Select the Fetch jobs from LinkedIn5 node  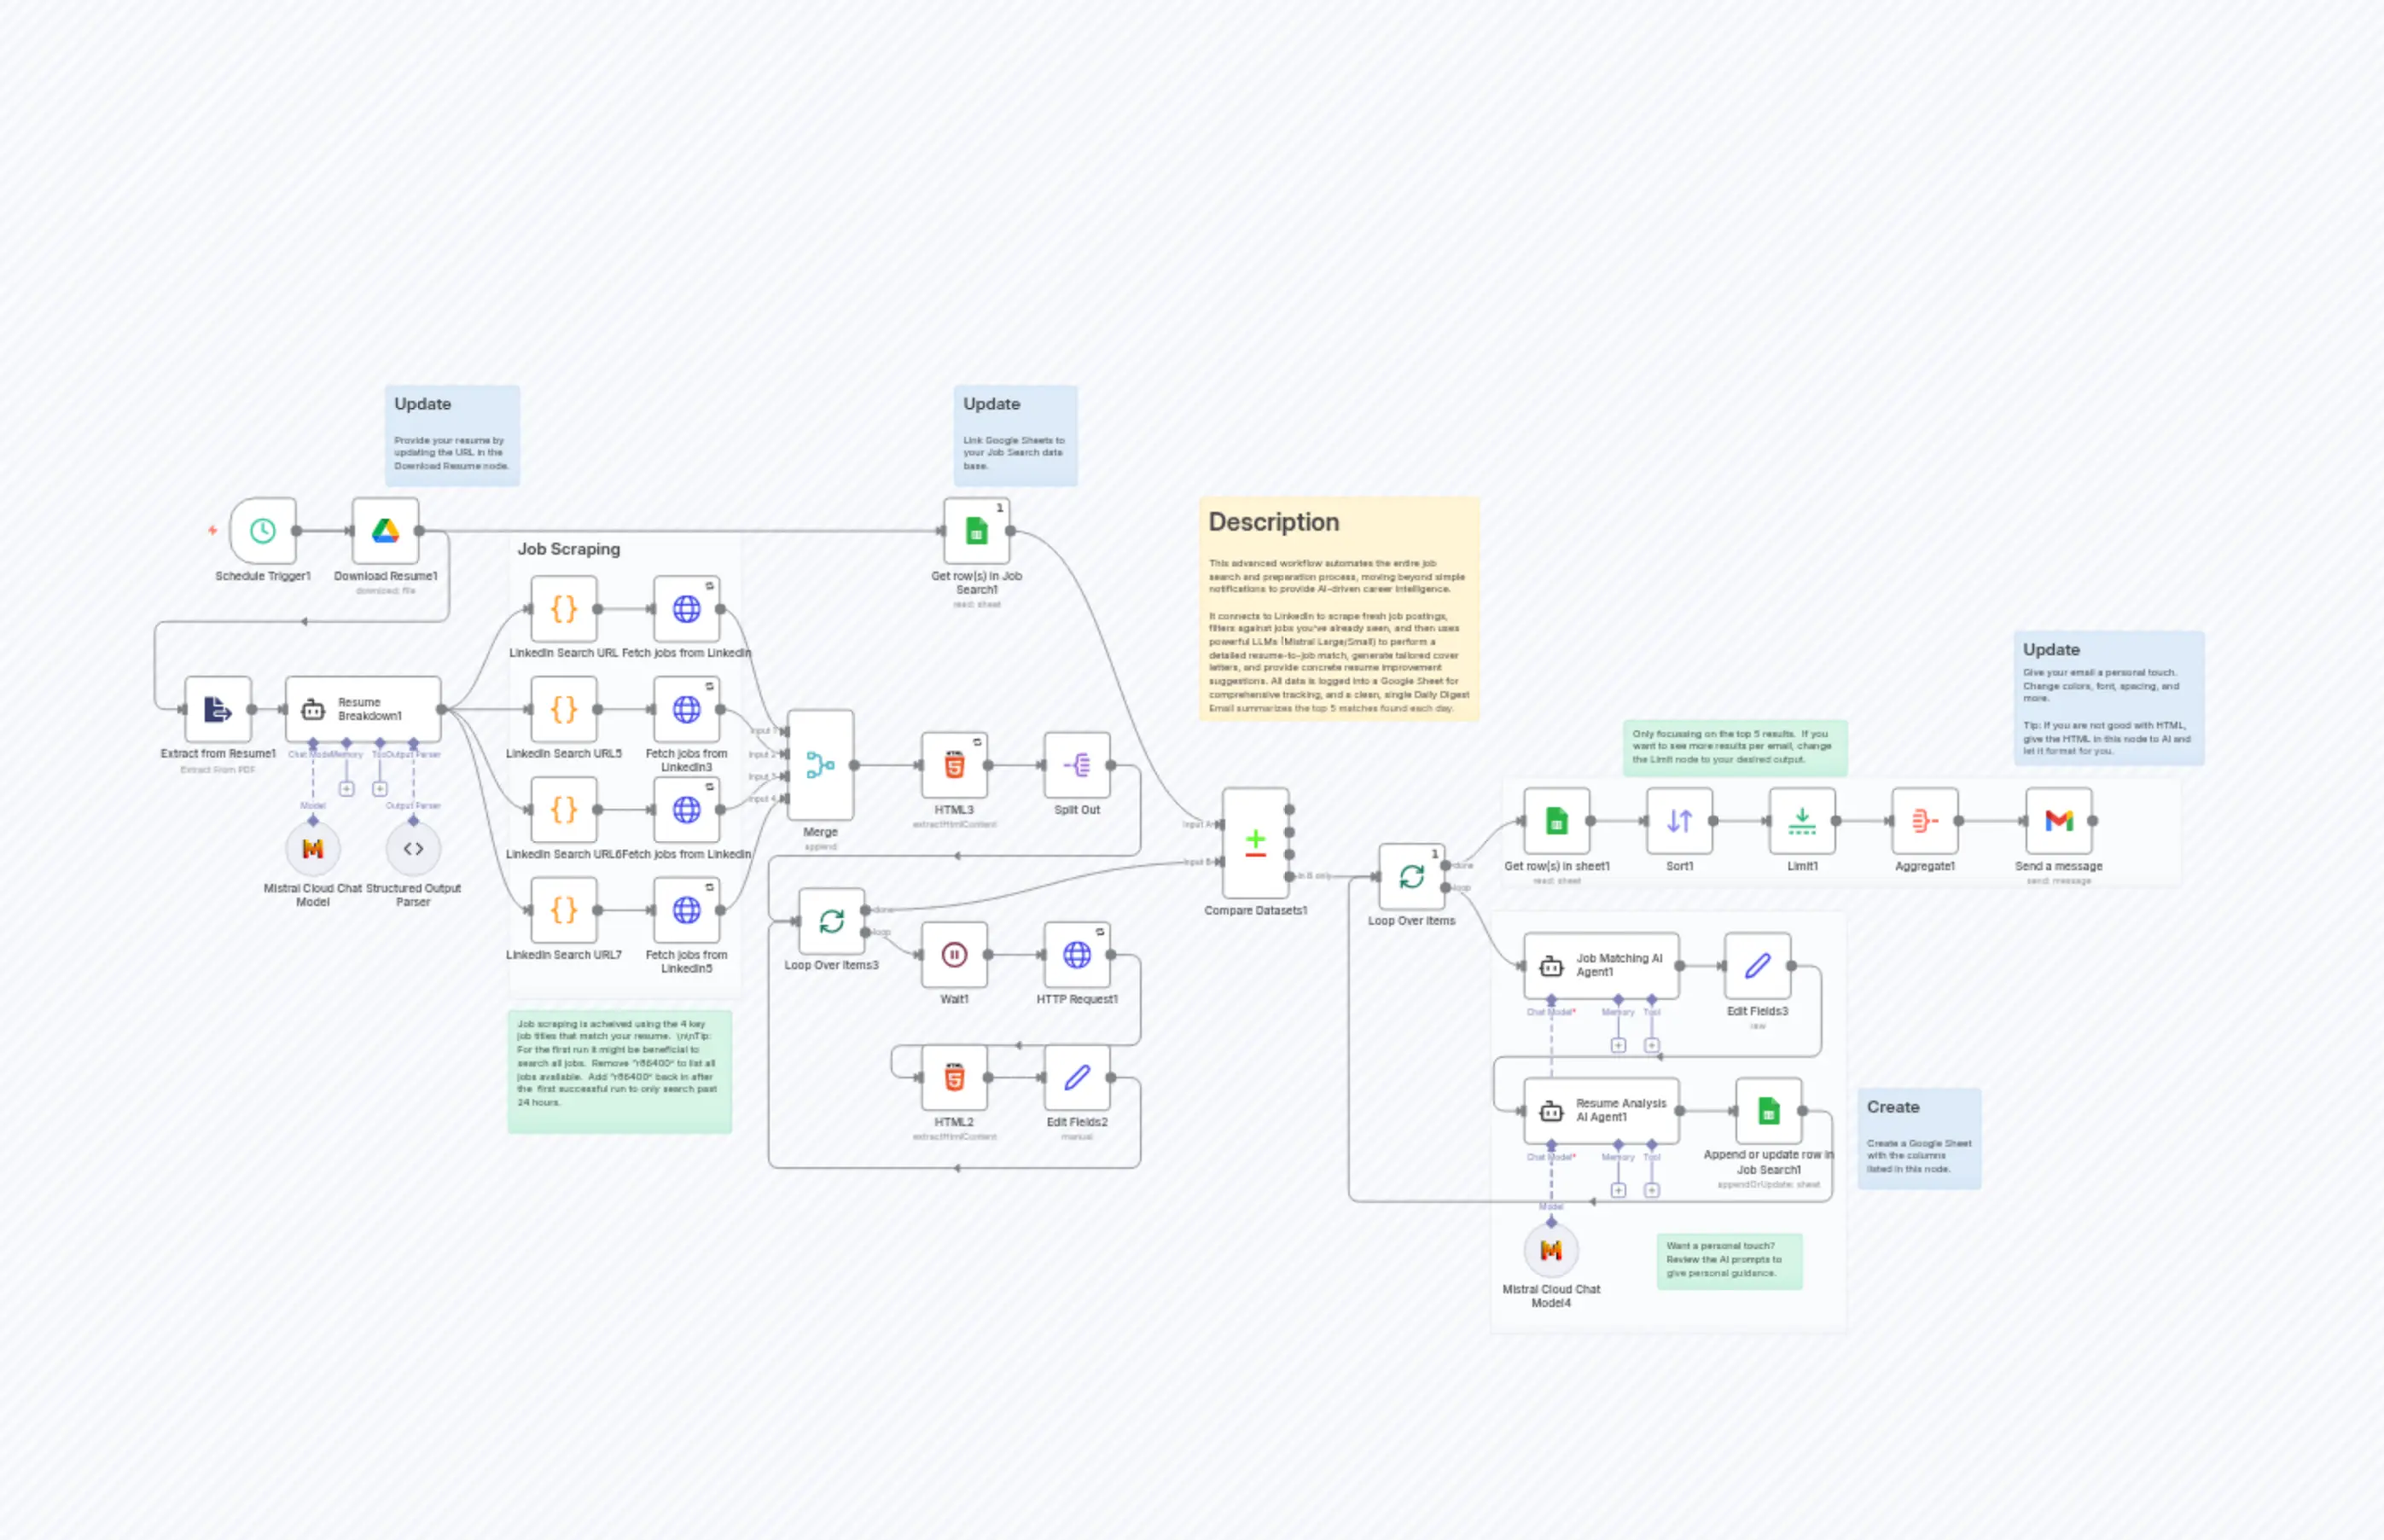tap(687, 910)
